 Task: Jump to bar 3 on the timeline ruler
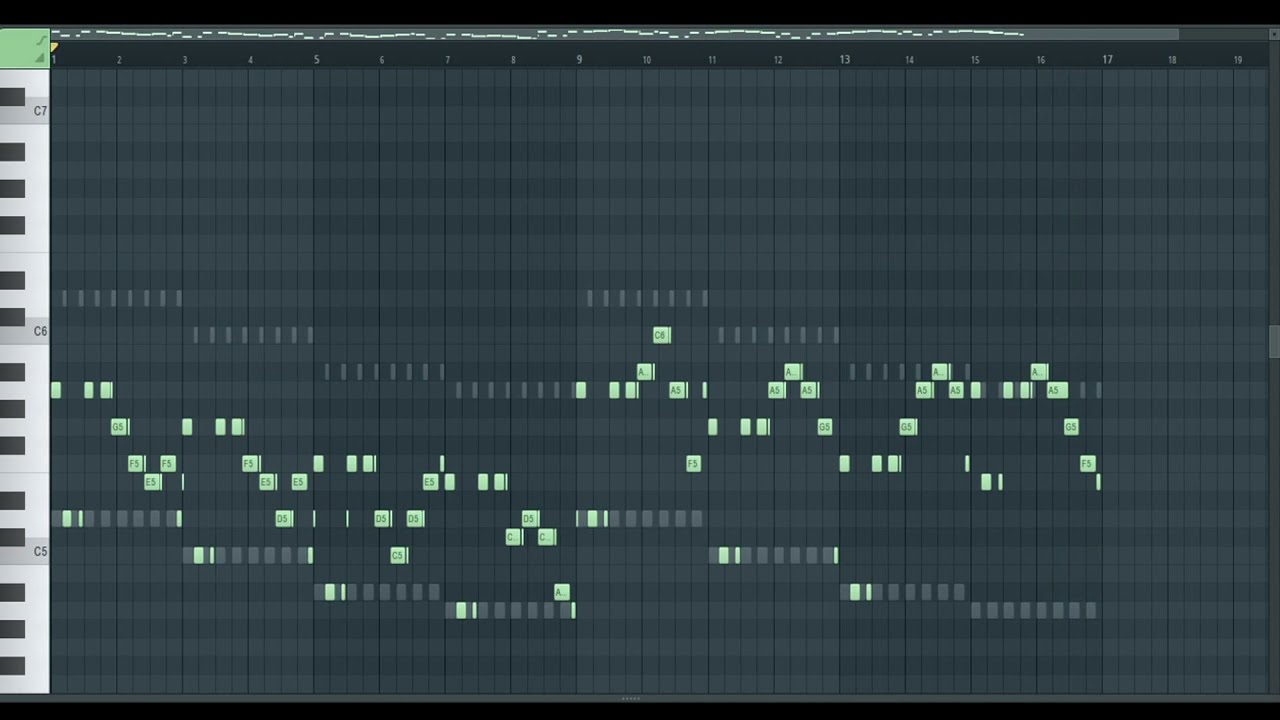pos(185,60)
